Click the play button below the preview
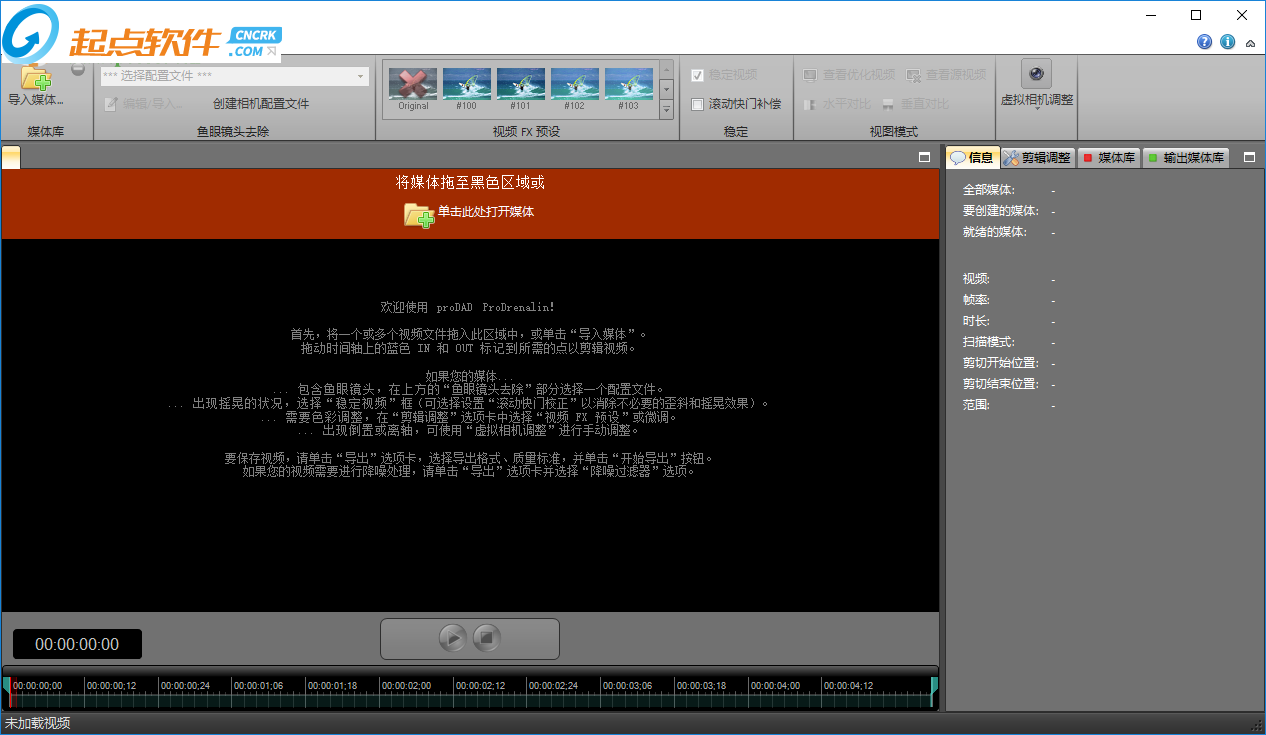 [453, 638]
